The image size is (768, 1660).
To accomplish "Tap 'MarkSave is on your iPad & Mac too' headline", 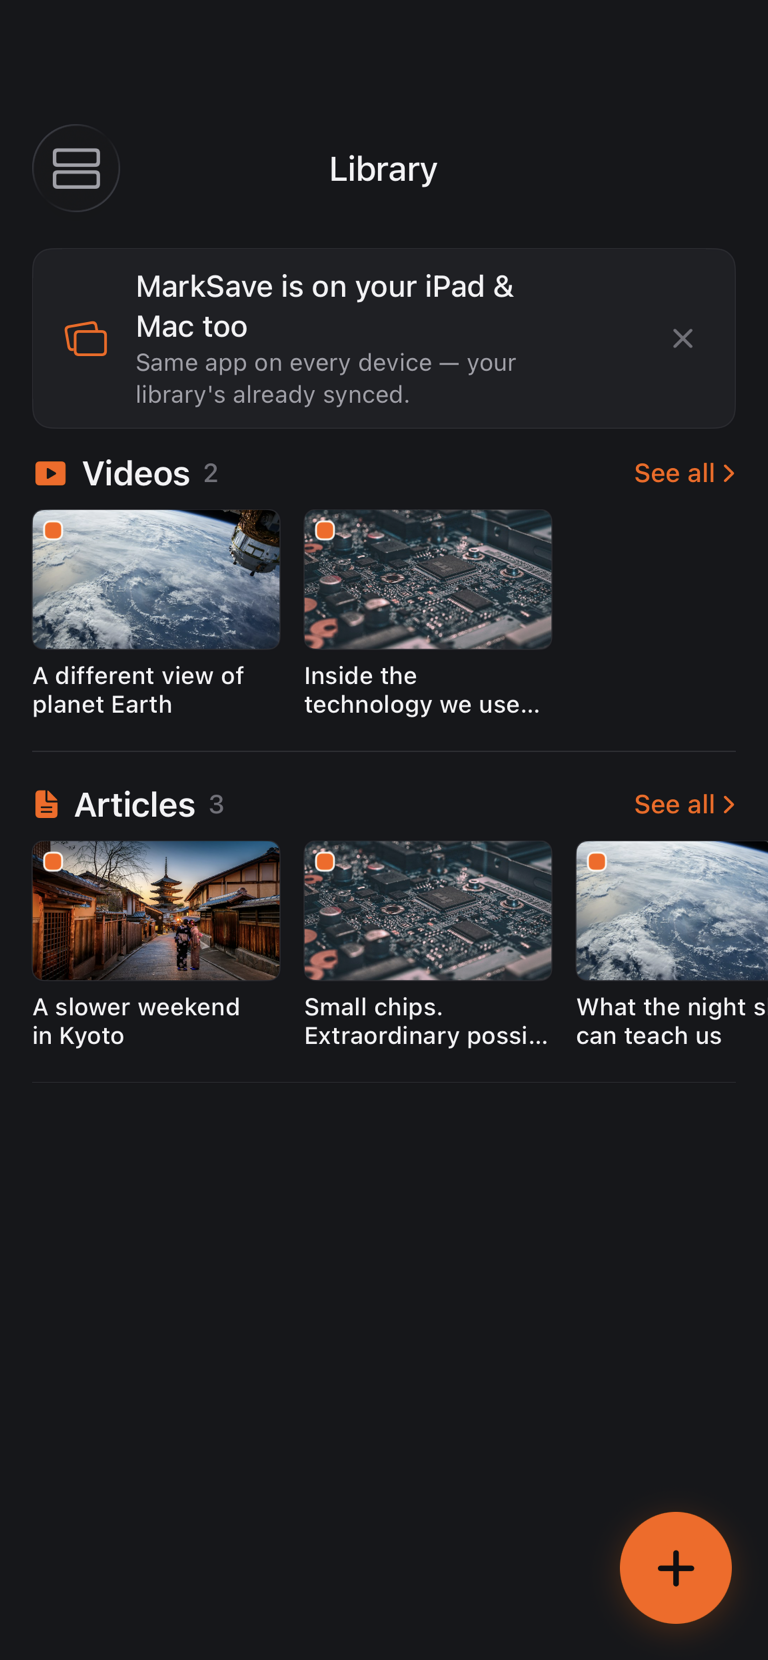I will point(325,306).
